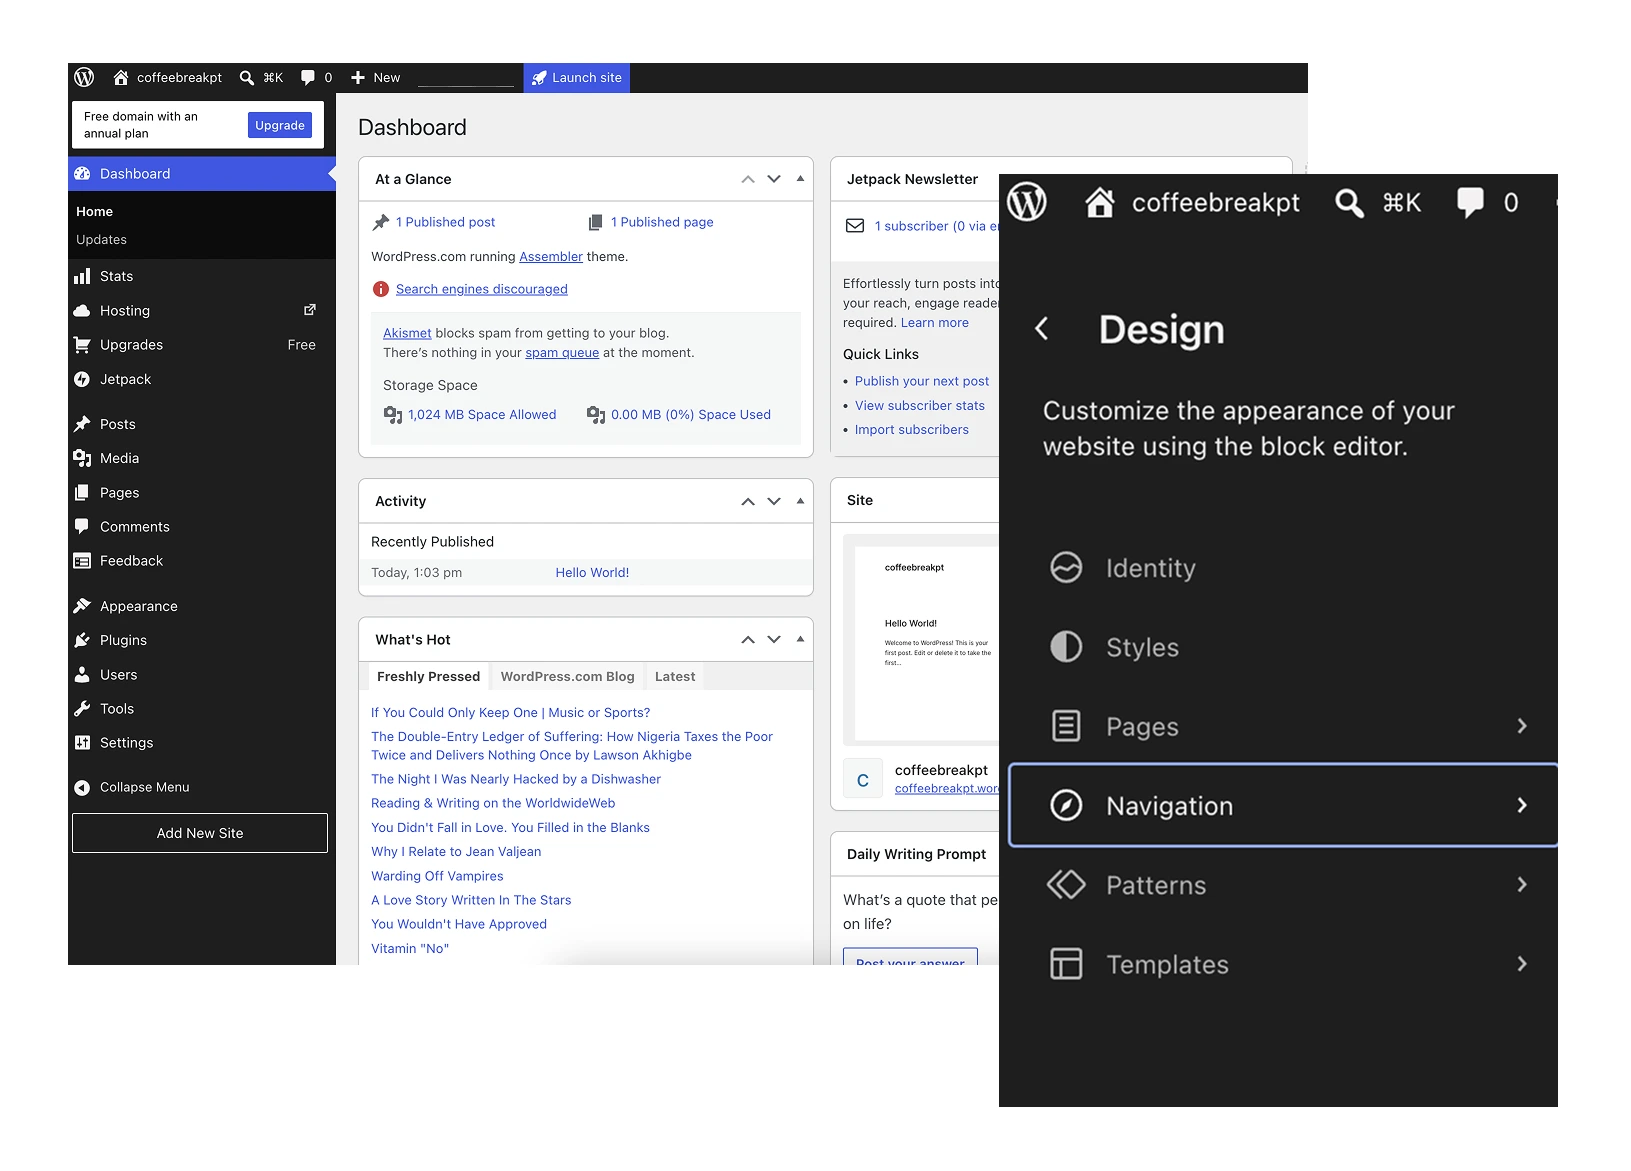Click the 1 subscriber link in Jetpack Newsletter
Screen dimensions: 1631x1171
click(936, 226)
